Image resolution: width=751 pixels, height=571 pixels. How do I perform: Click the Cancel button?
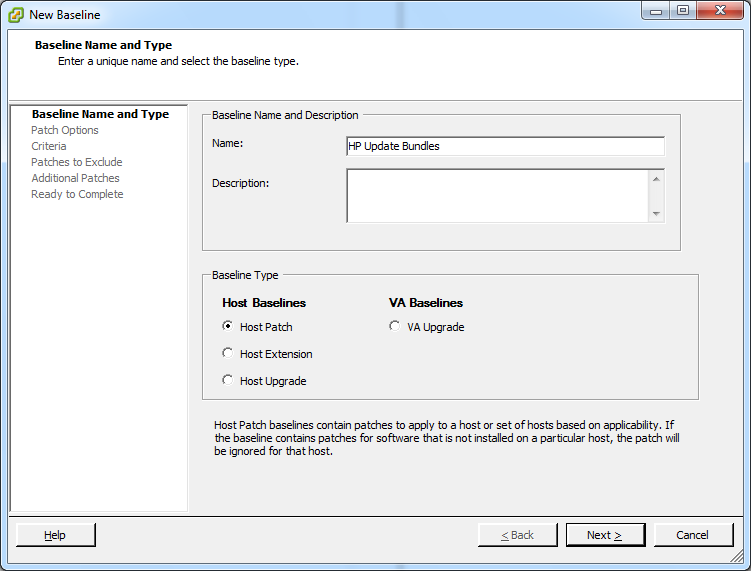(x=692, y=535)
